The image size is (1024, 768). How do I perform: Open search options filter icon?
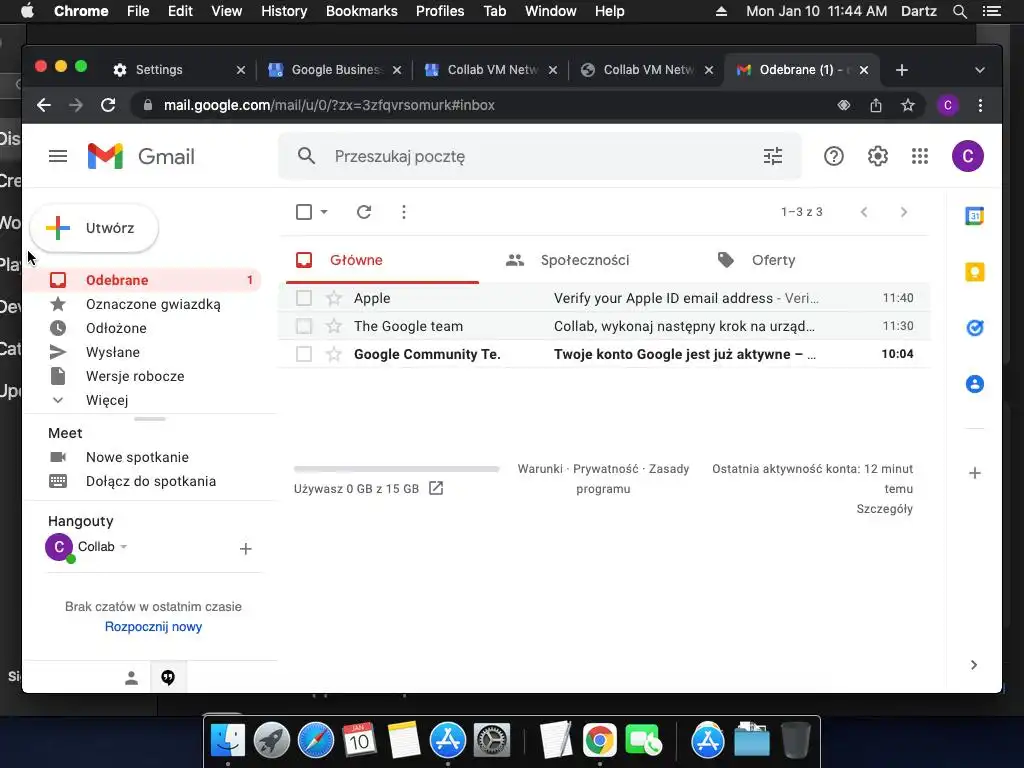(x=773, y=156)
